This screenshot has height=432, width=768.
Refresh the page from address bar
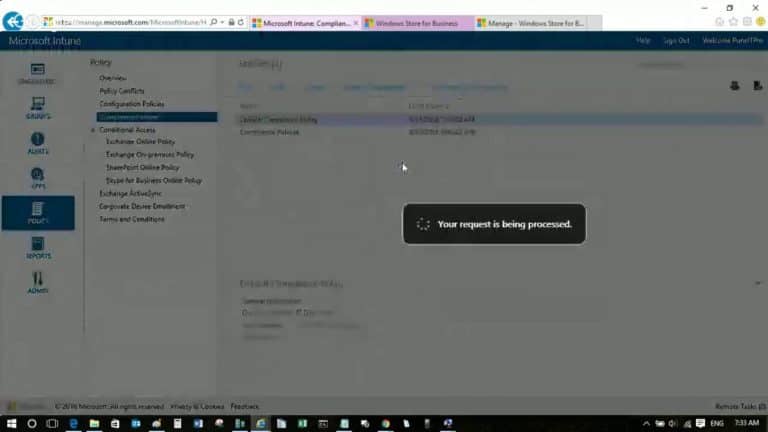tap(240, 22)
